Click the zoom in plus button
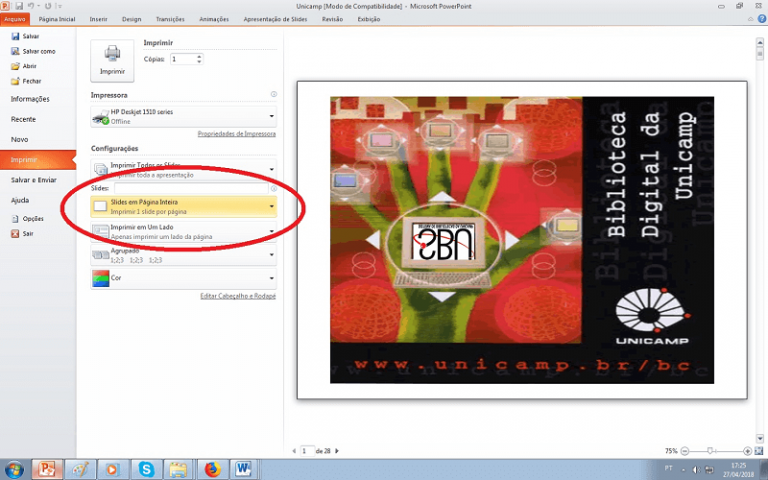 coord(747,451)
